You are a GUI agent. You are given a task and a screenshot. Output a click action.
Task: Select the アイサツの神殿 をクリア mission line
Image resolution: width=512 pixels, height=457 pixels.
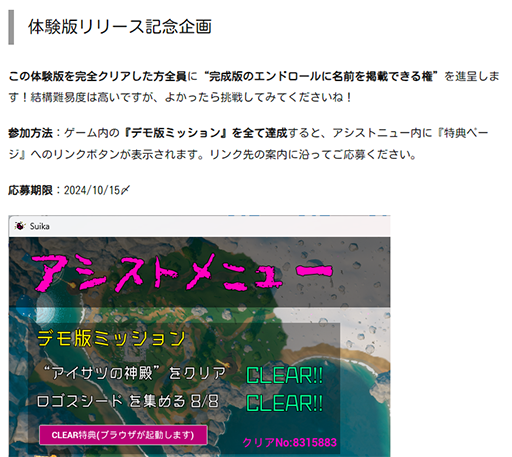coord(134,373)
